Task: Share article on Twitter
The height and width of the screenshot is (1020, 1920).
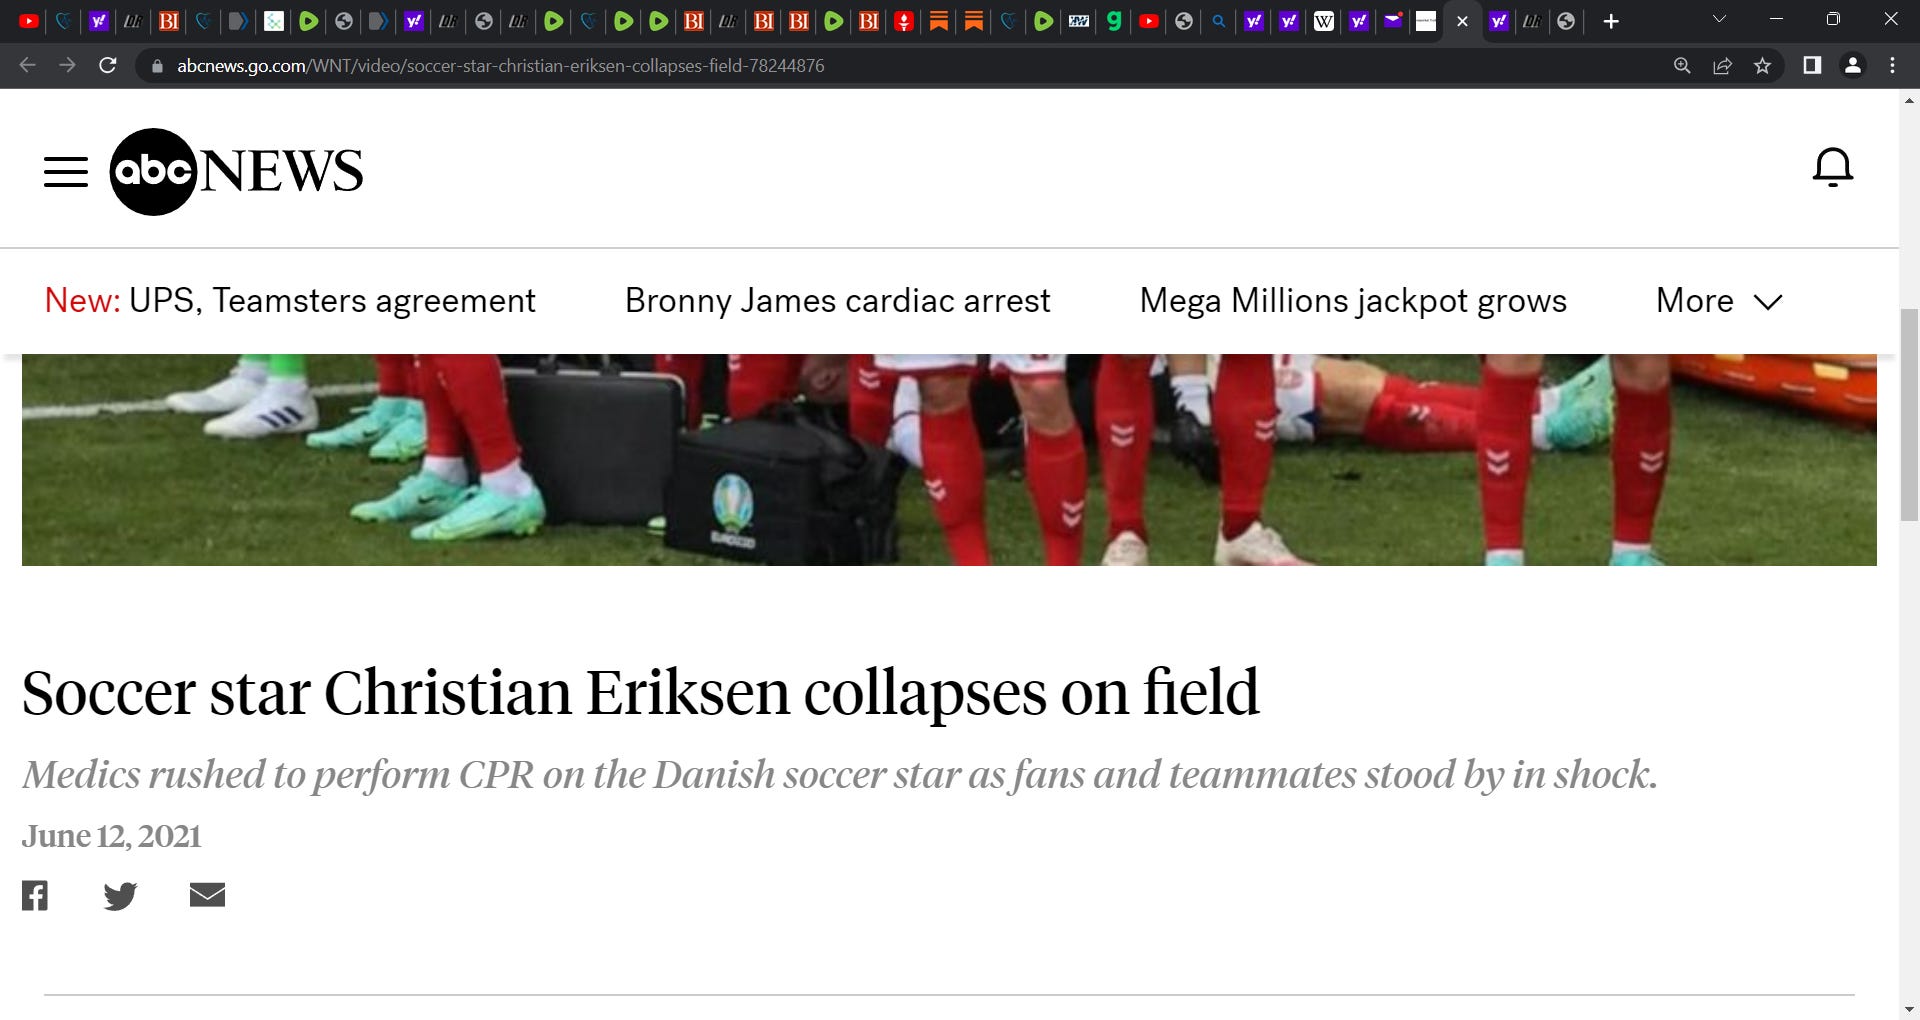Action: click(x=120, y=896)
